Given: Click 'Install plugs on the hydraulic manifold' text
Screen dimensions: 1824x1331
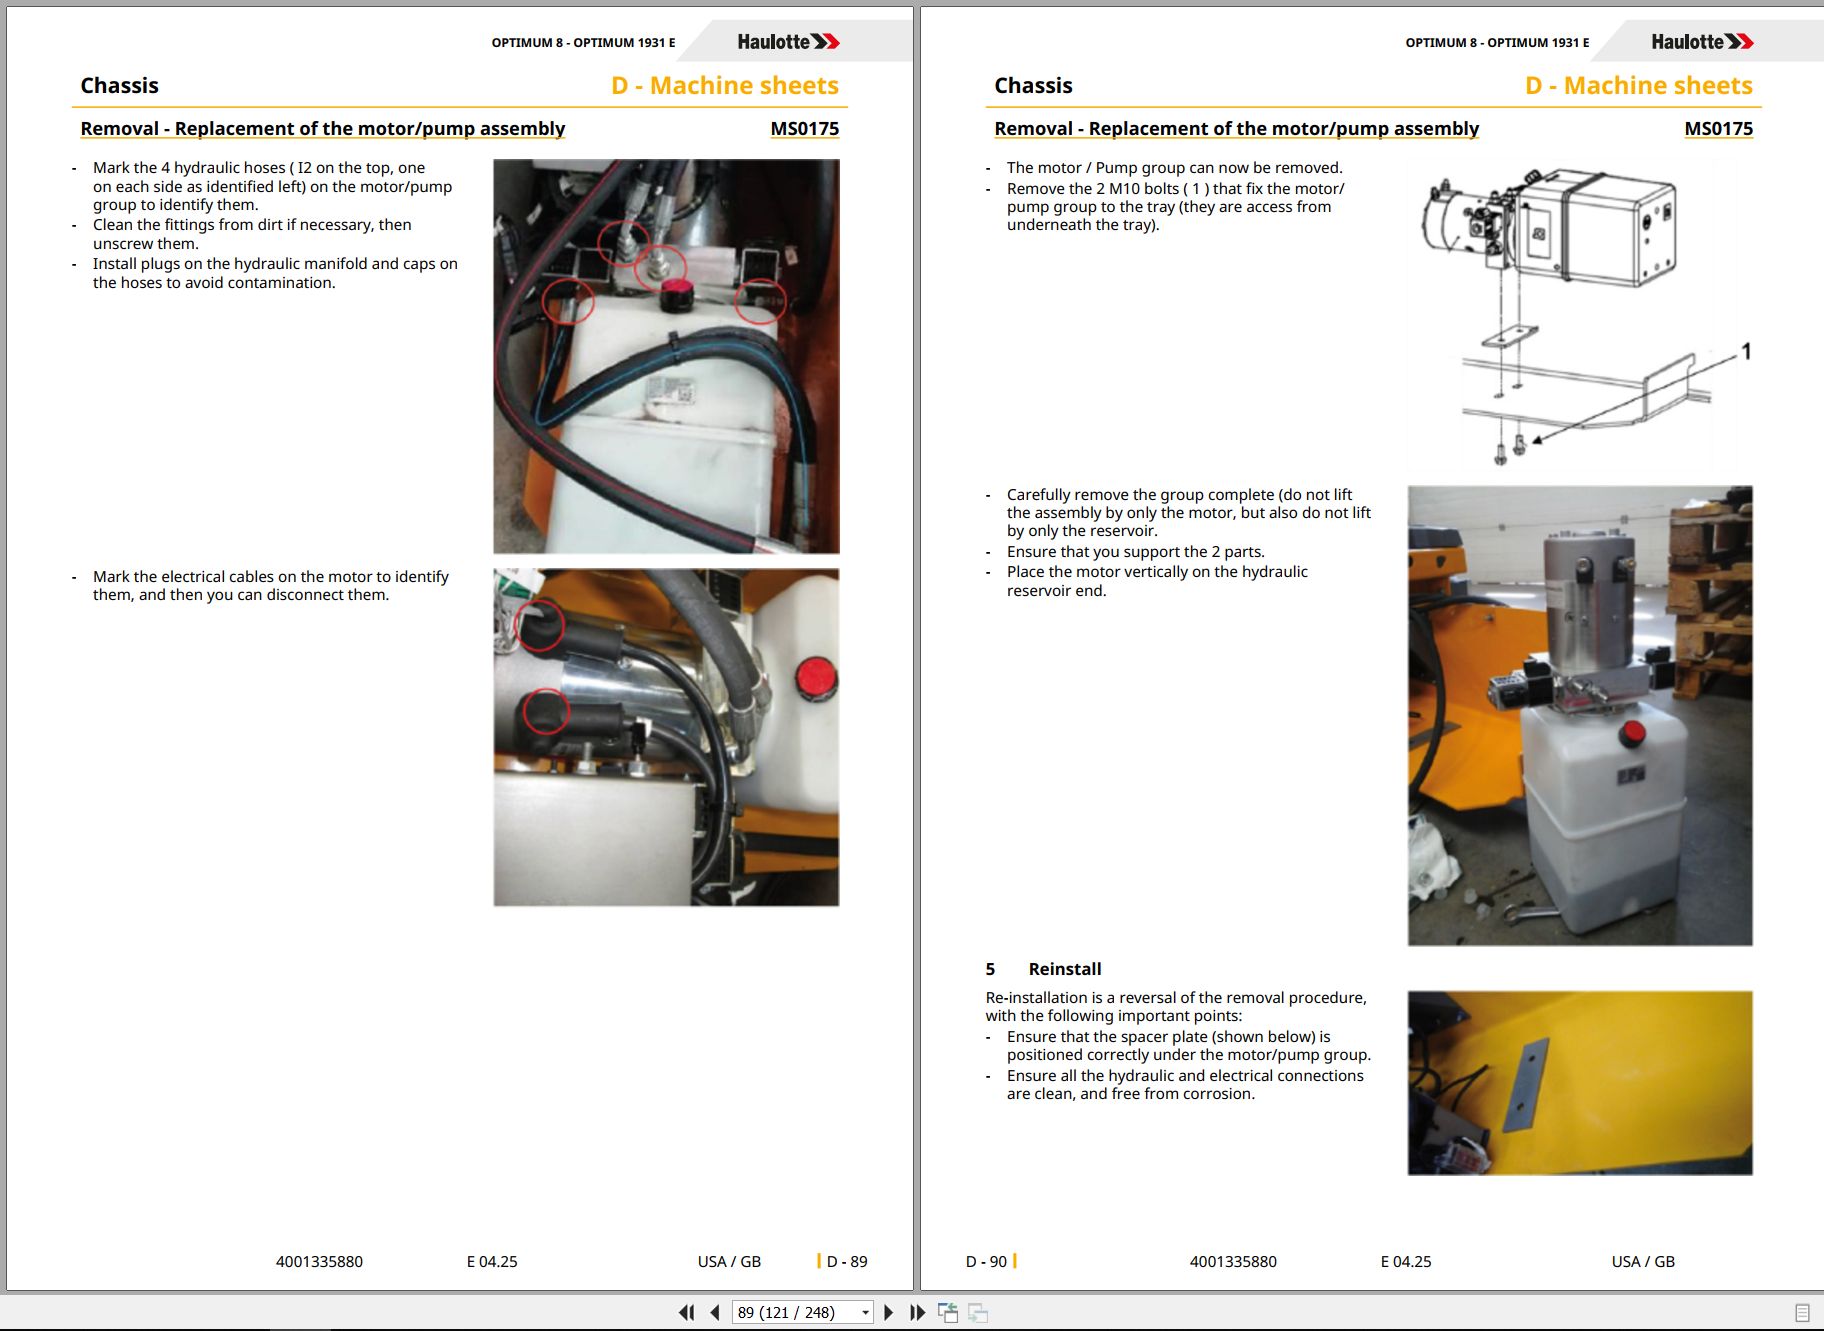Looking at the screenshot, I should 275,273.
